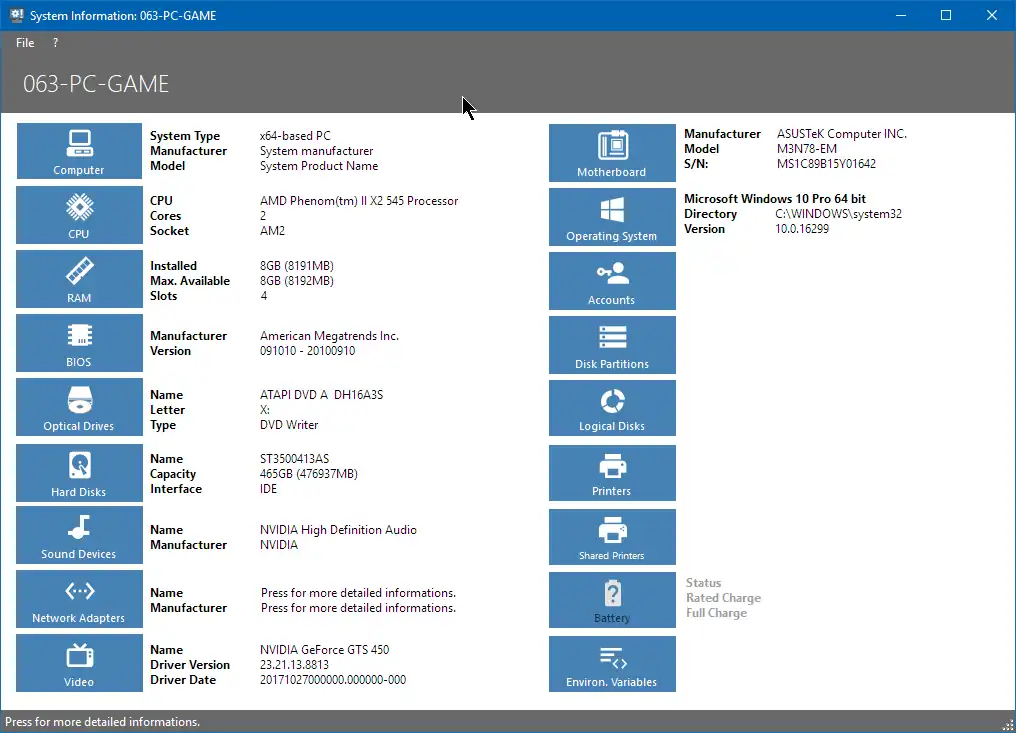Image resolution: width=1016 pixels, height=733 pixels.
Task: Open the Accounts tile
Action: pos(612,281)
